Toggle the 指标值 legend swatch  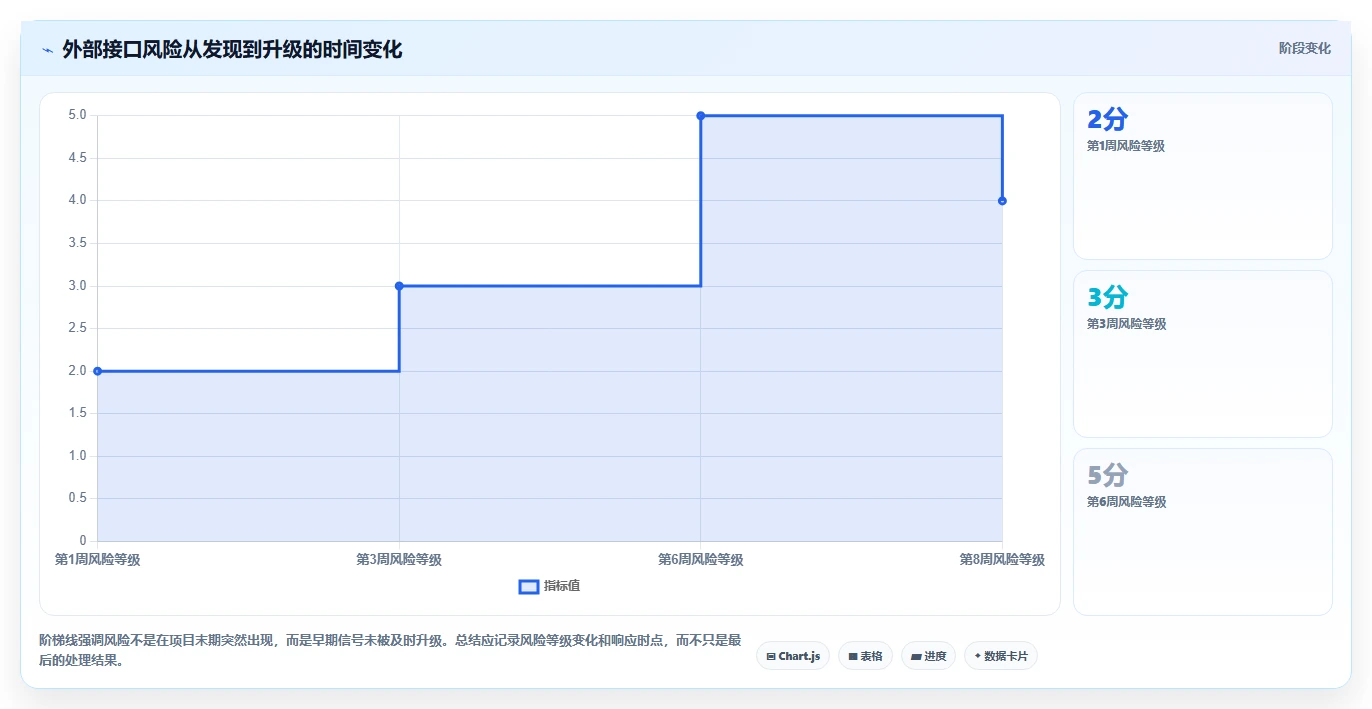[529, 586]
